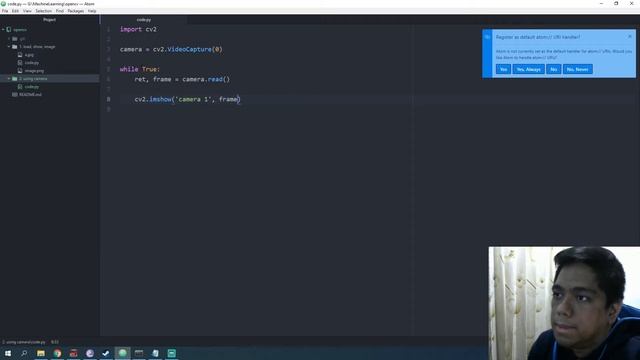This screenshot has width=640, height=360.
Task: Select the Project panel tab
Action: click(49, 20)
